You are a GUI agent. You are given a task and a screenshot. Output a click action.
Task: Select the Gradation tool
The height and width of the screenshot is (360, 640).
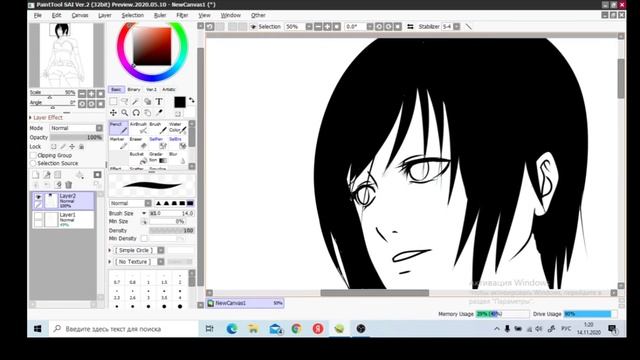158,158
